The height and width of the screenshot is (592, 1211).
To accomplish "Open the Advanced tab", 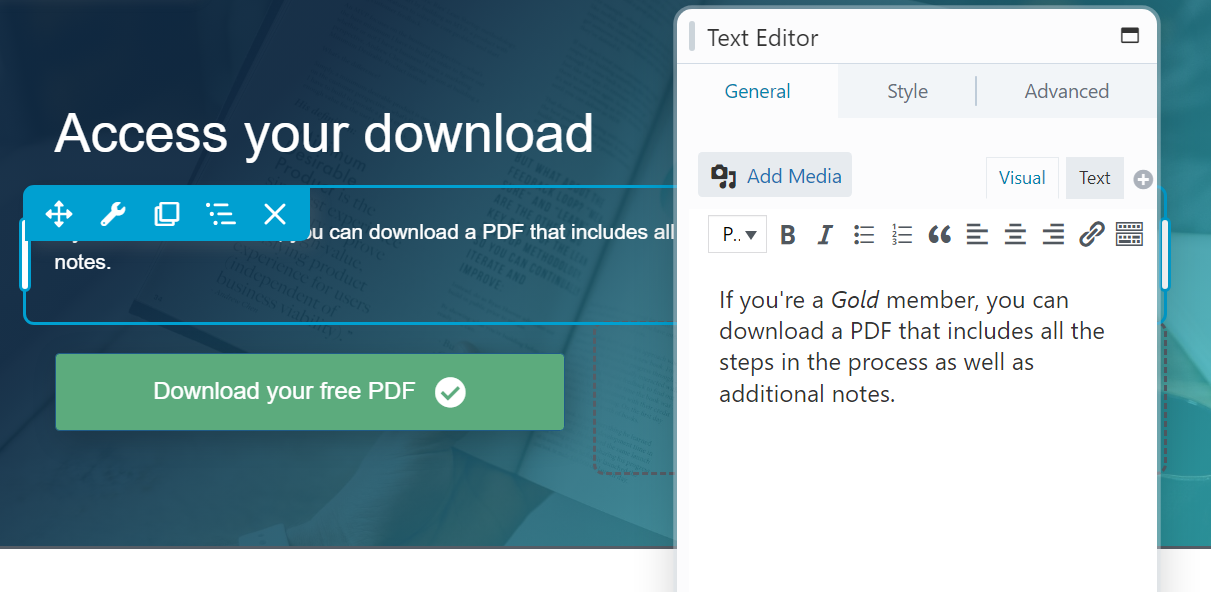I will 1066,91.
